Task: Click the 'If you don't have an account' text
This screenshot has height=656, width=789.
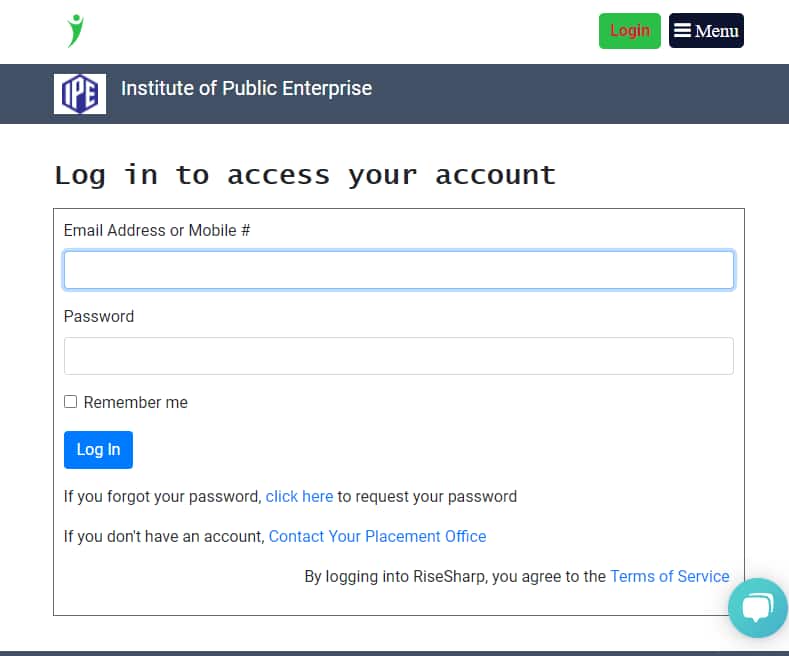Action: [164, 536]
